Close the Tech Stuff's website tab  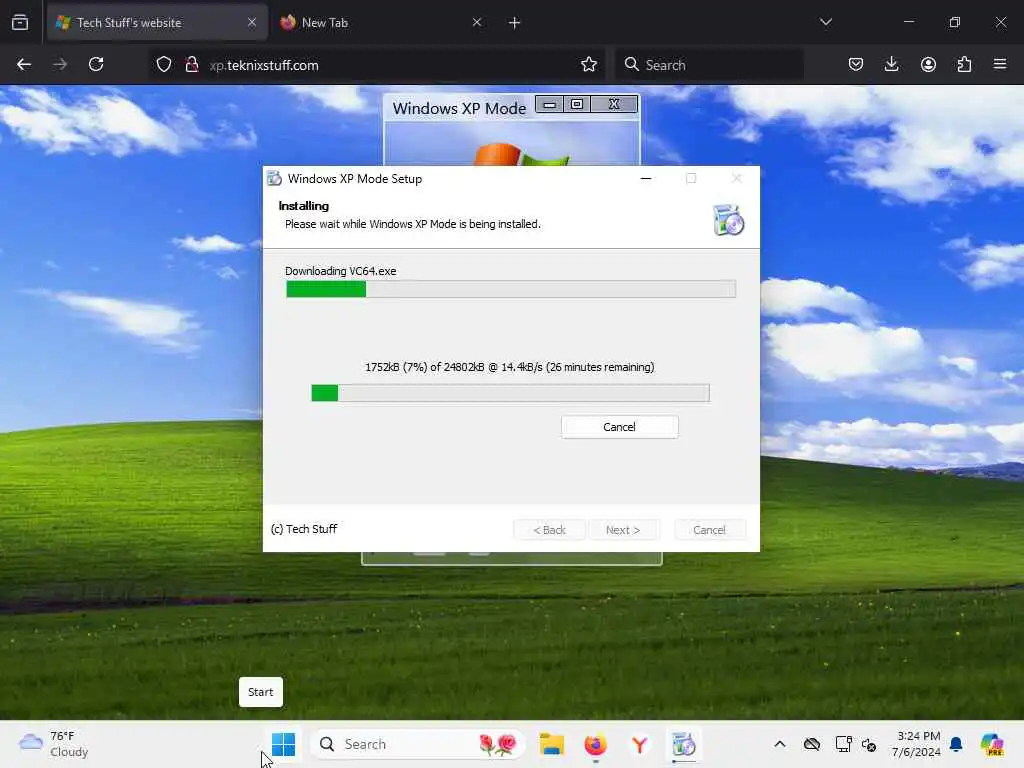(251, 23)
